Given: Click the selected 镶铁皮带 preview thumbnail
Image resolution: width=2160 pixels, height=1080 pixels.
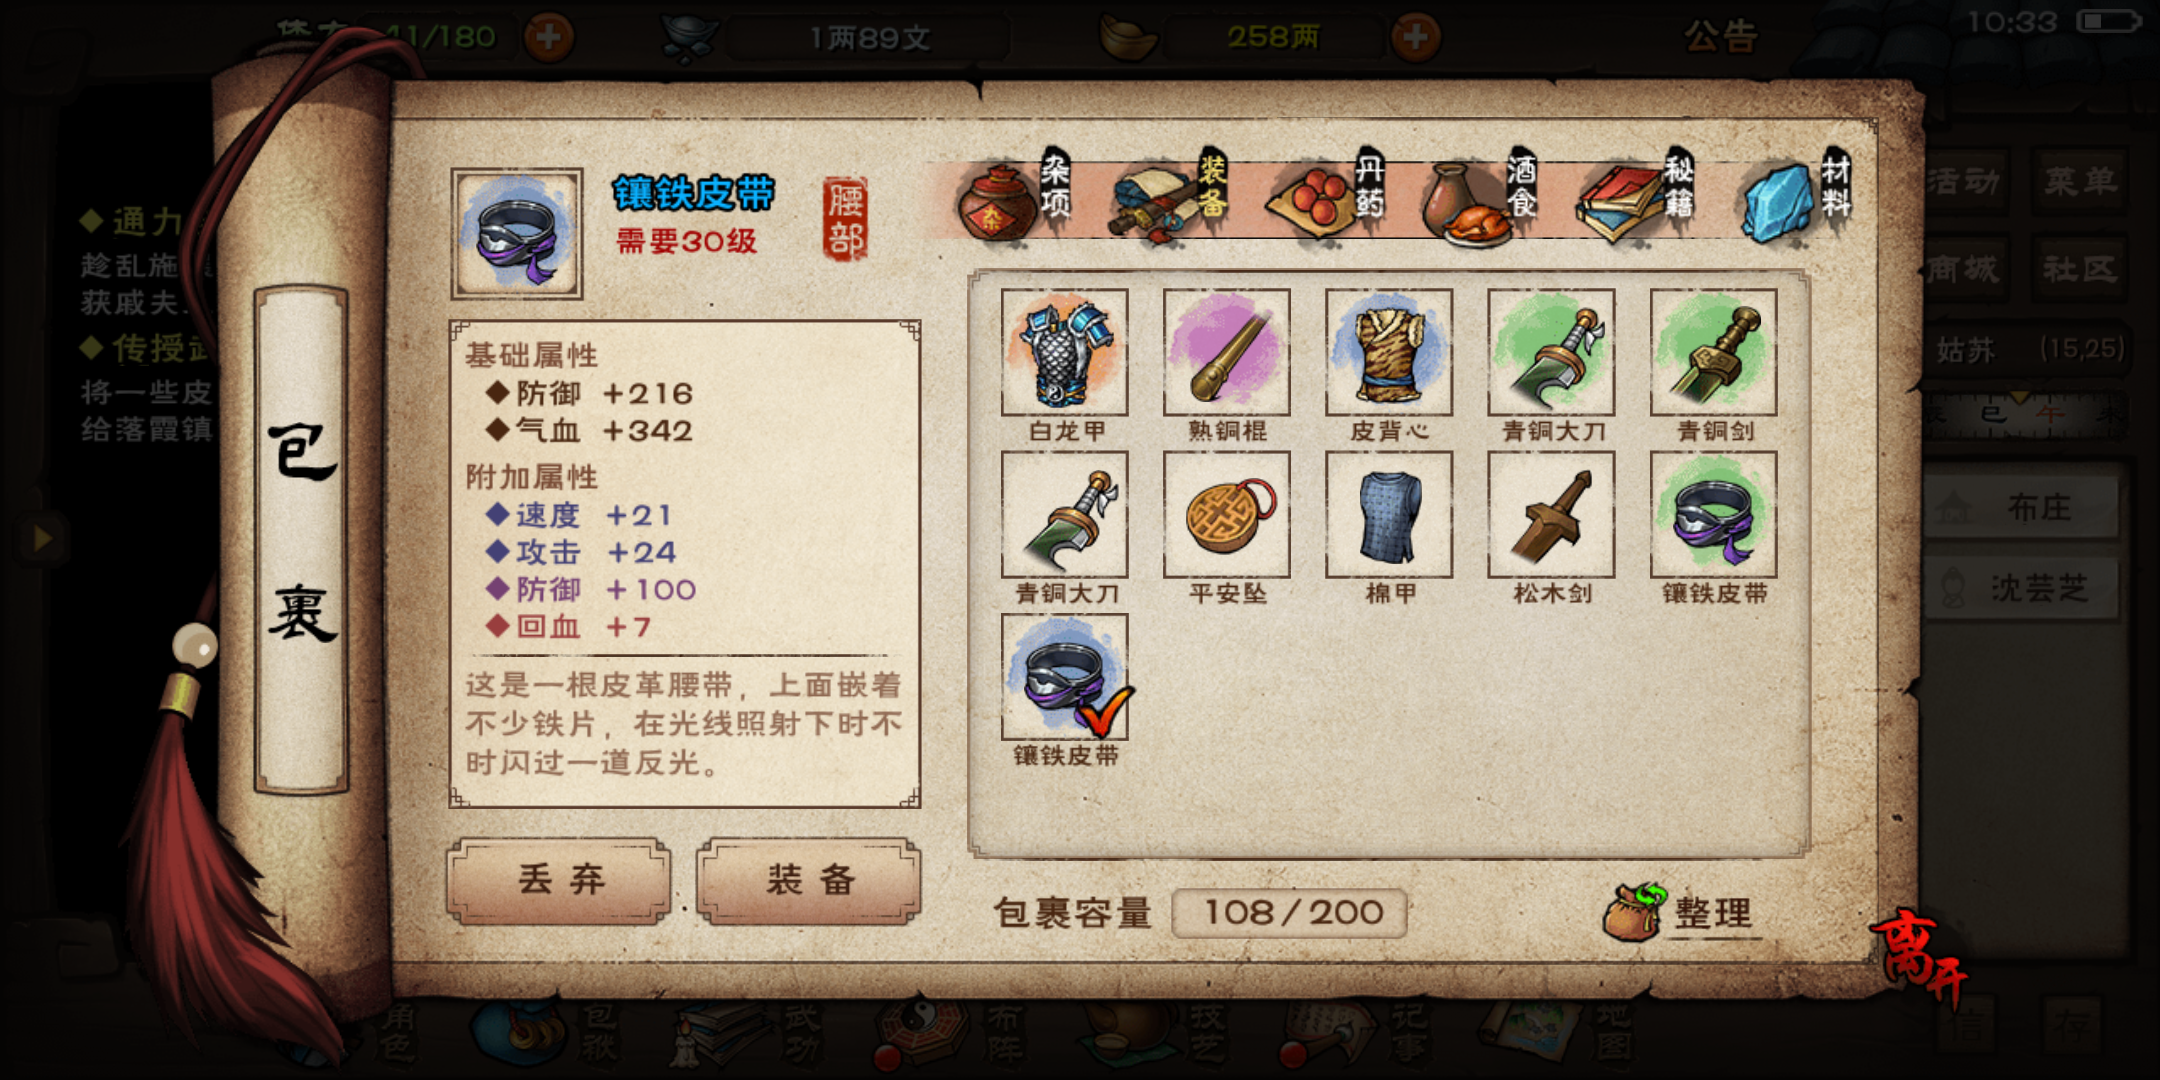Looking at the screenshot, I should (x=516, y=233).
